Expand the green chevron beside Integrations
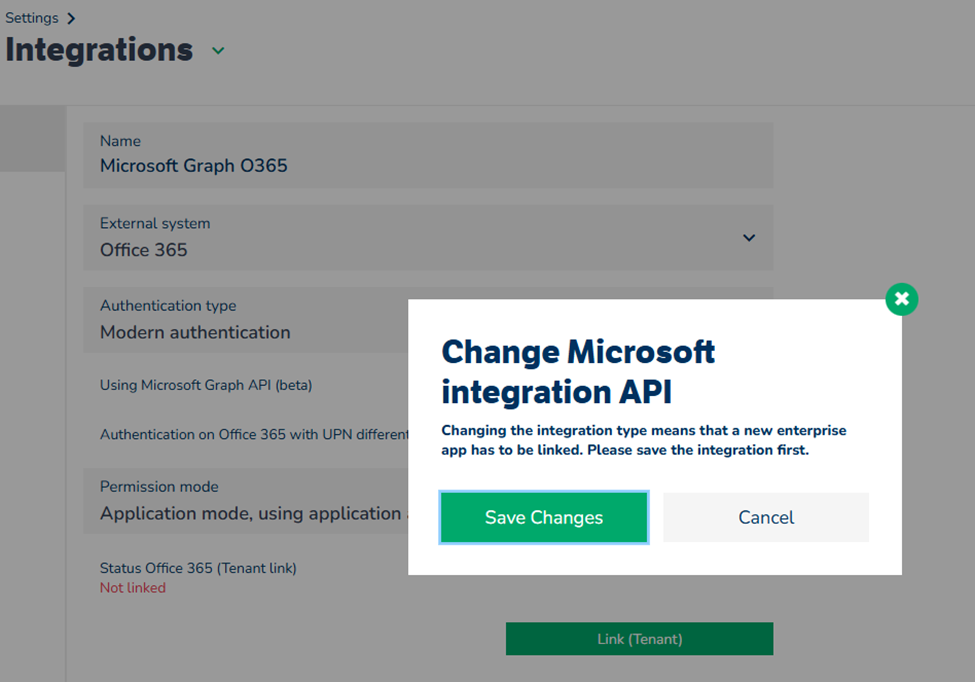This screenshot has height=682, width=975. click(218, 51)
